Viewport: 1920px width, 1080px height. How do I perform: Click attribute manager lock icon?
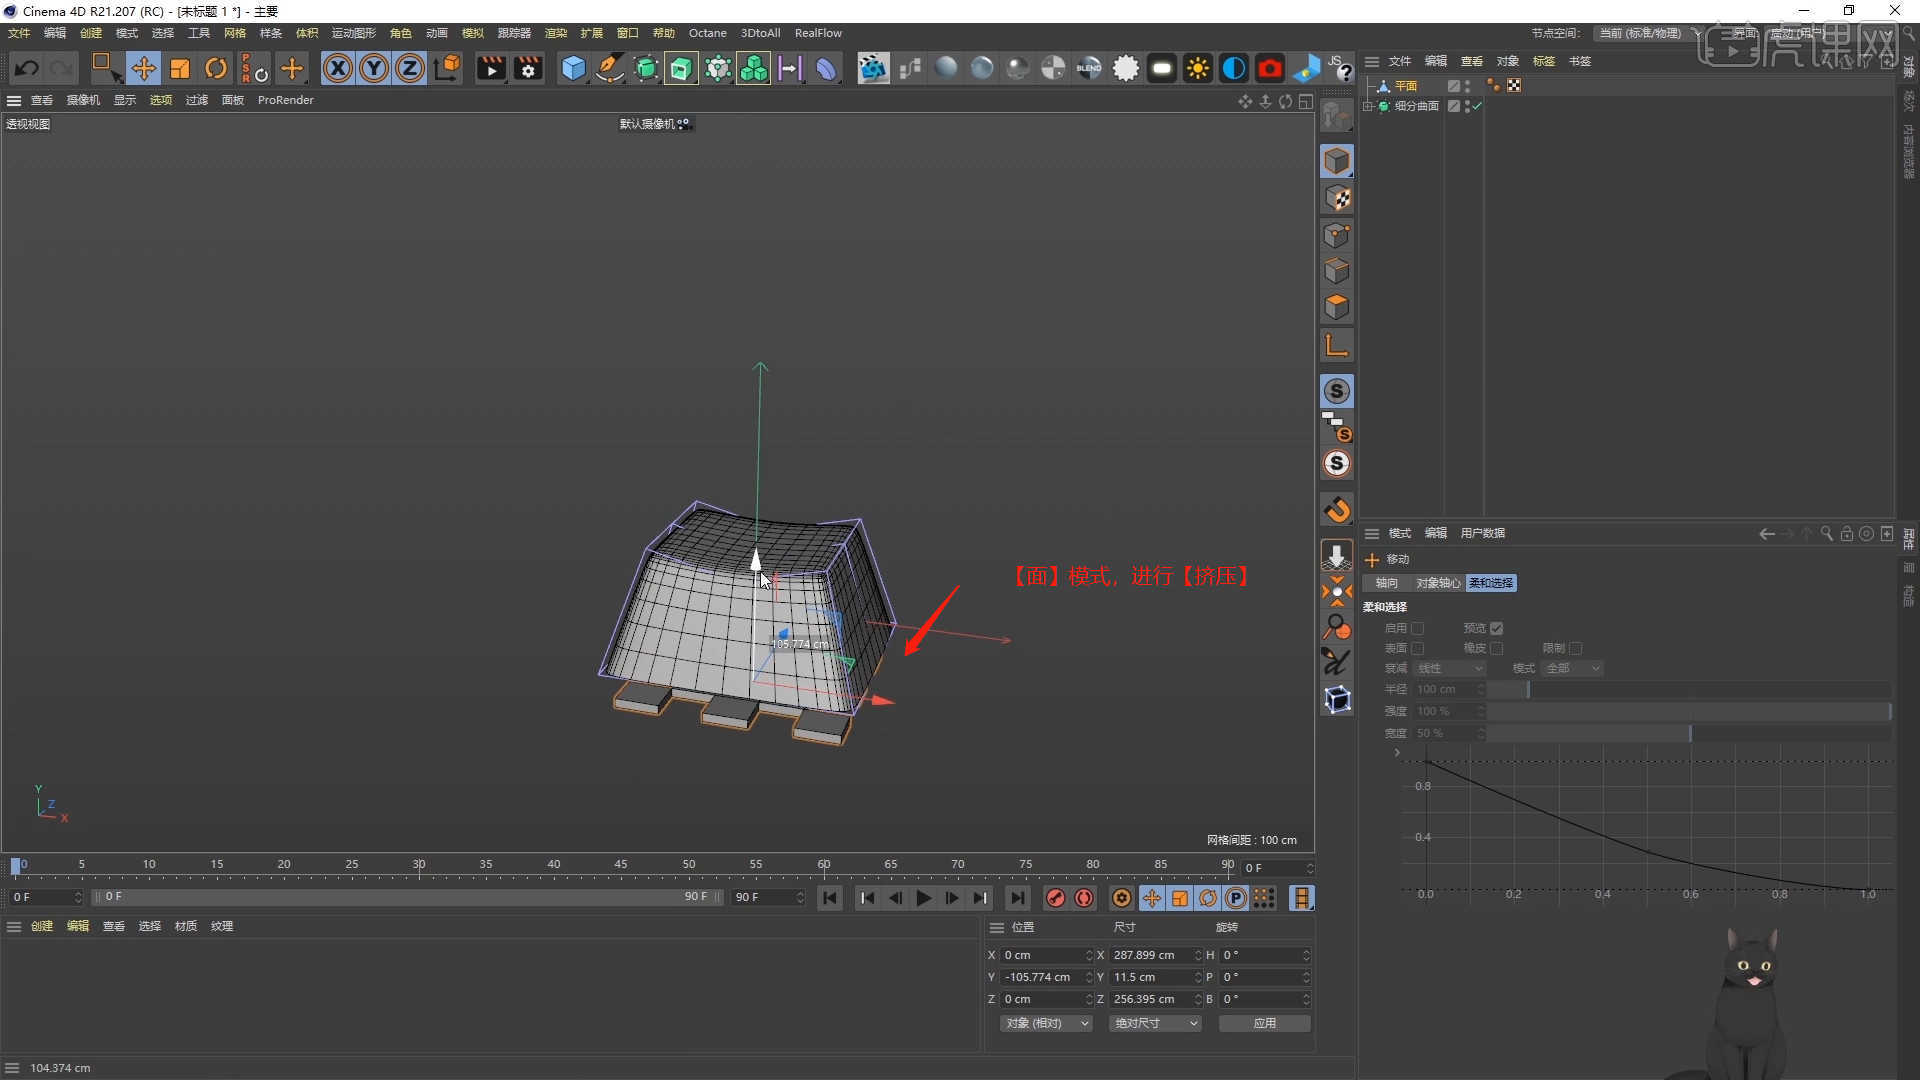(x=1847, y=534)
